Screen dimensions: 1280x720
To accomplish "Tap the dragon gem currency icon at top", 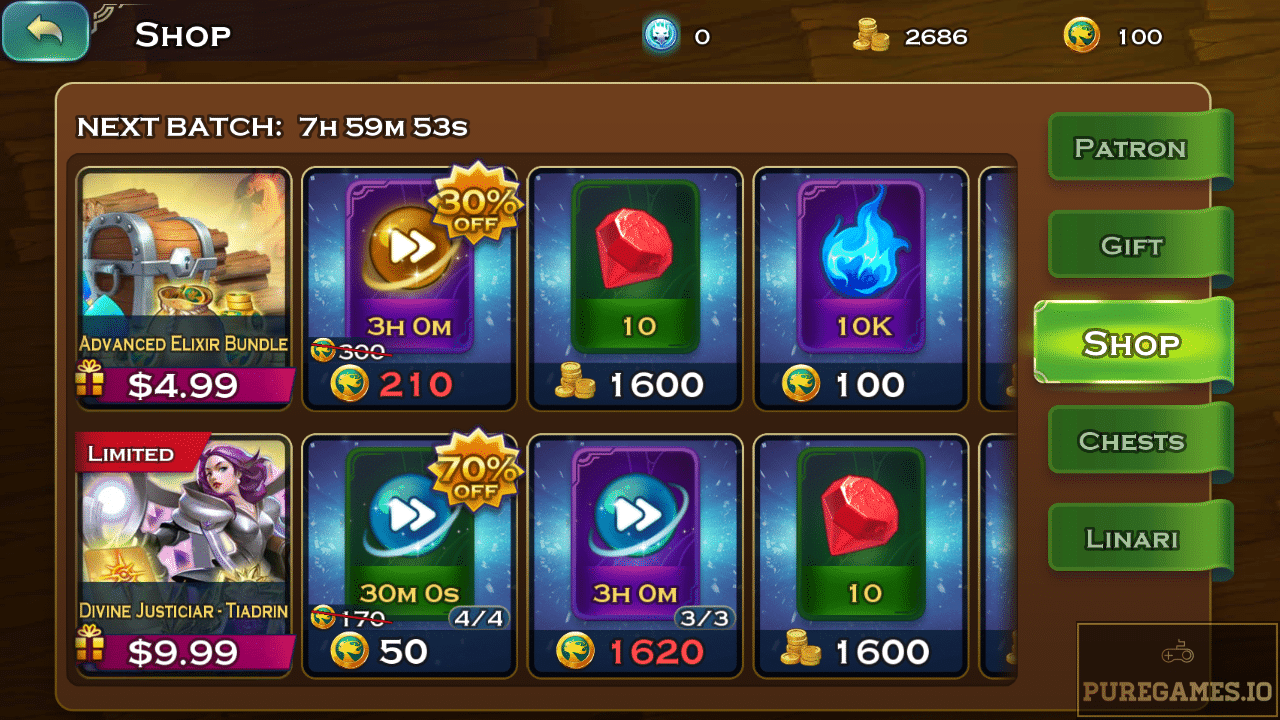I will 1082,37.
